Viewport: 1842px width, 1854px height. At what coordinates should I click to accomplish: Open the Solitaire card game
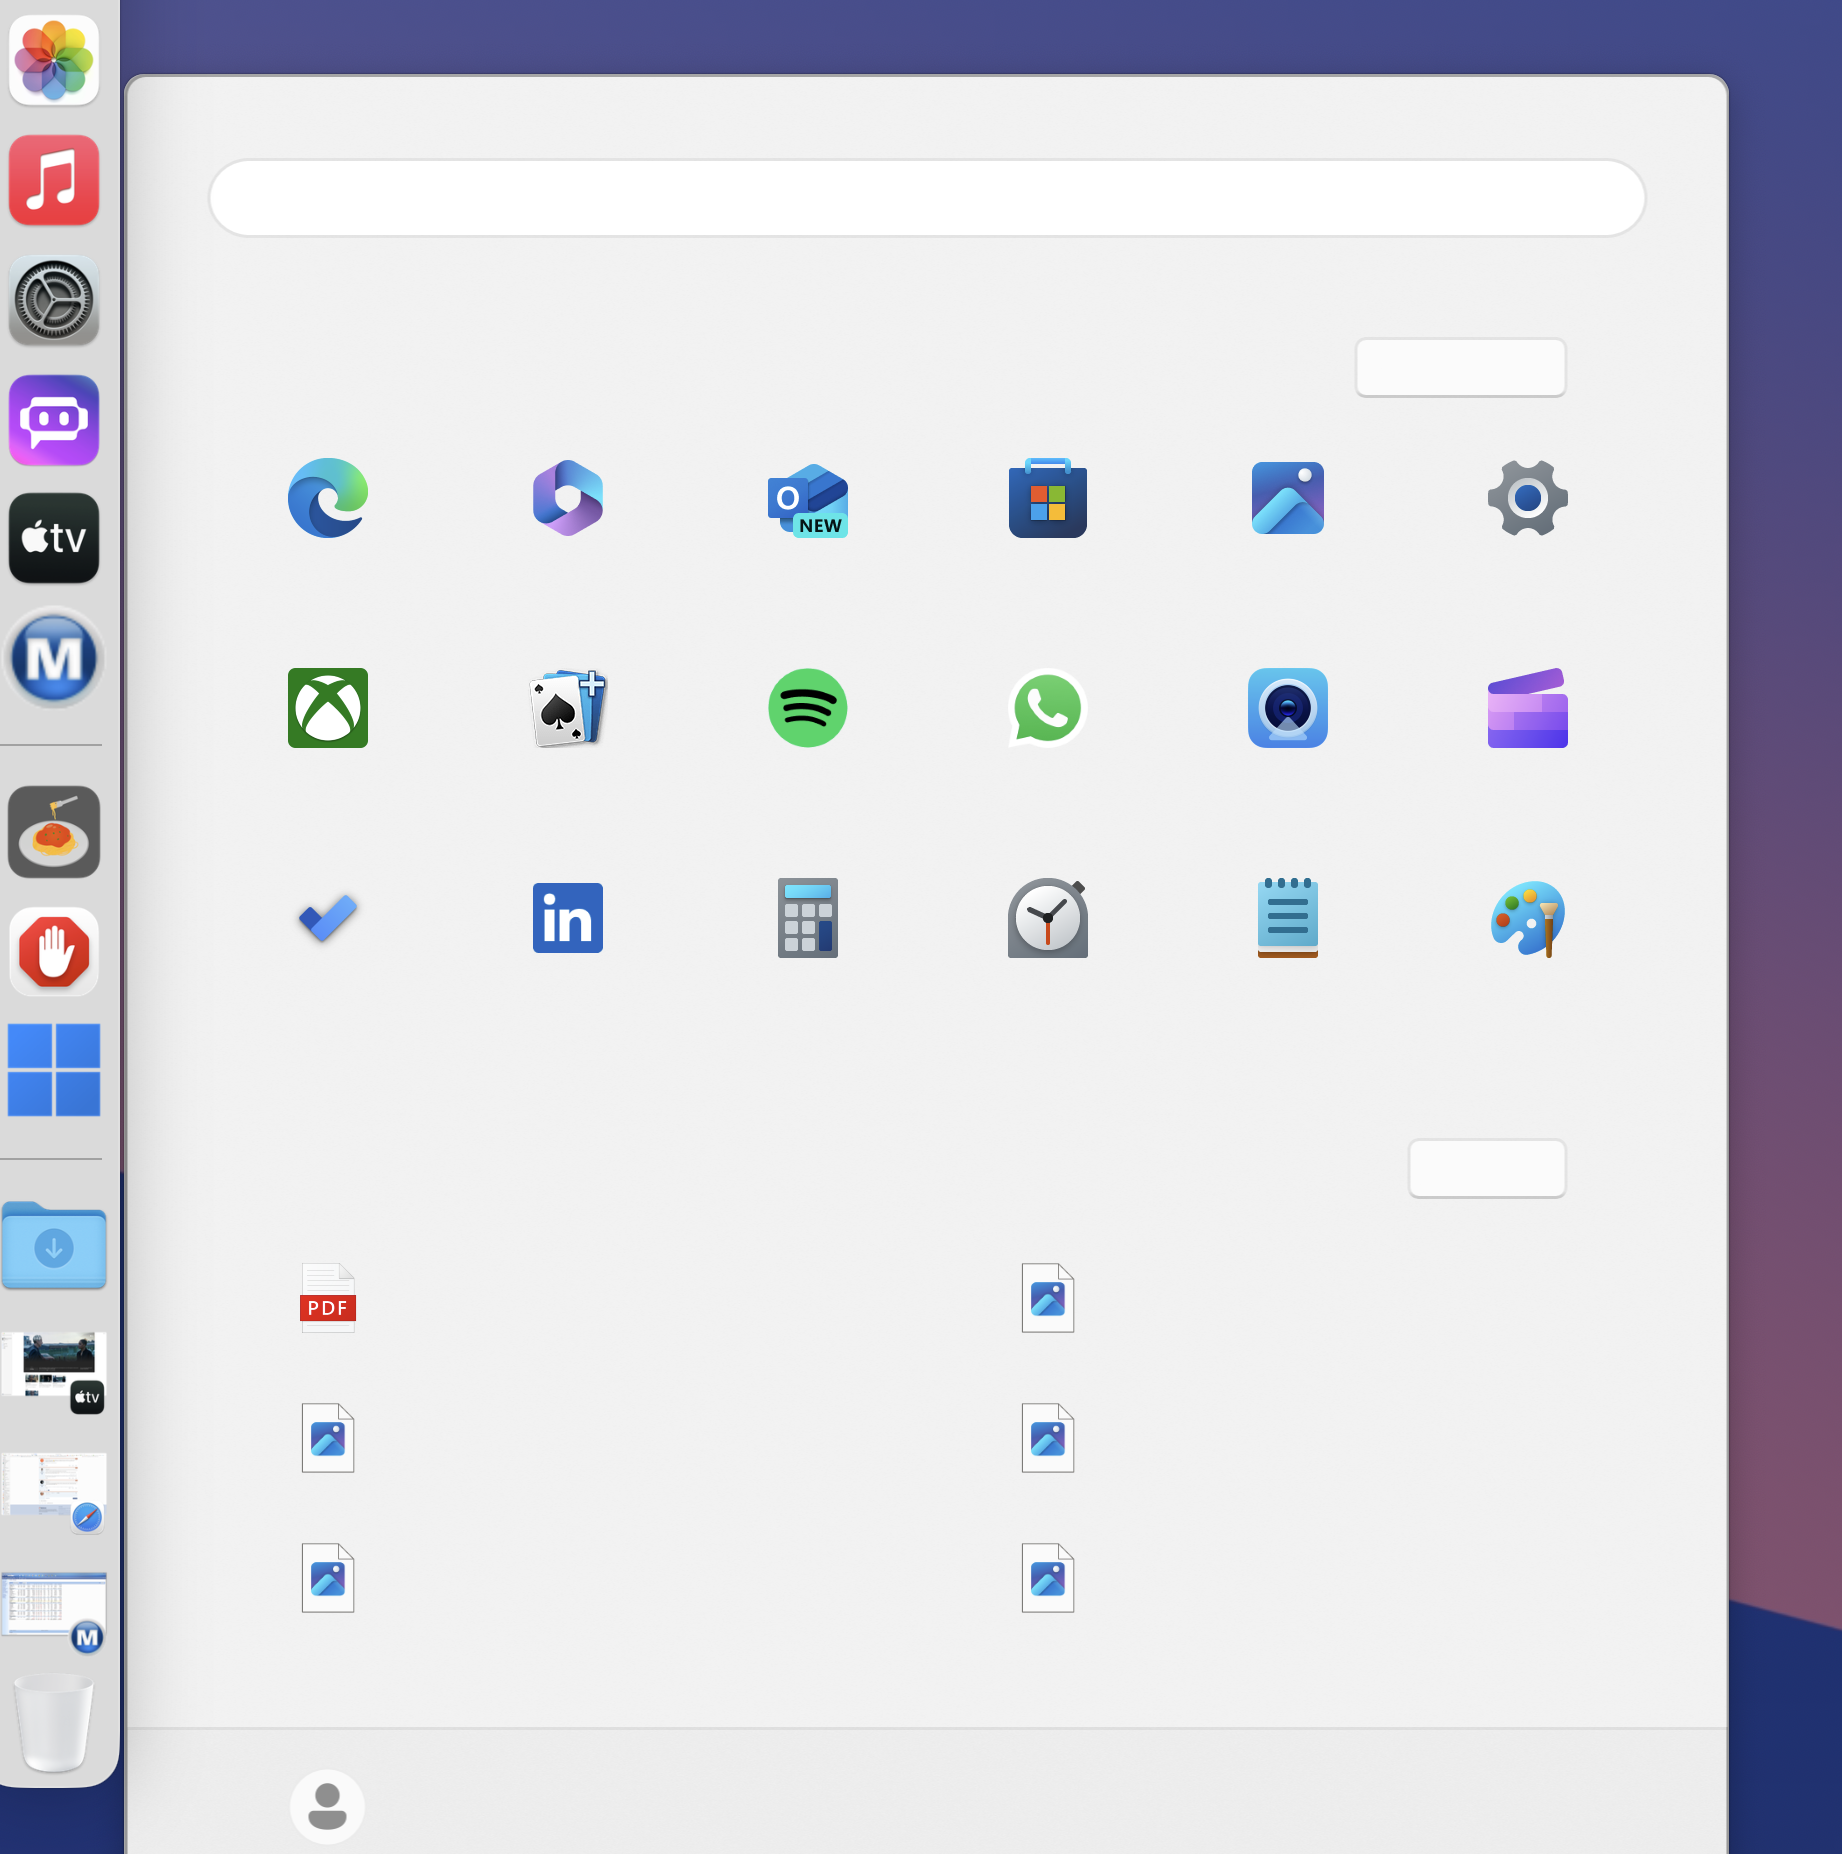click(x=568, y=708)
